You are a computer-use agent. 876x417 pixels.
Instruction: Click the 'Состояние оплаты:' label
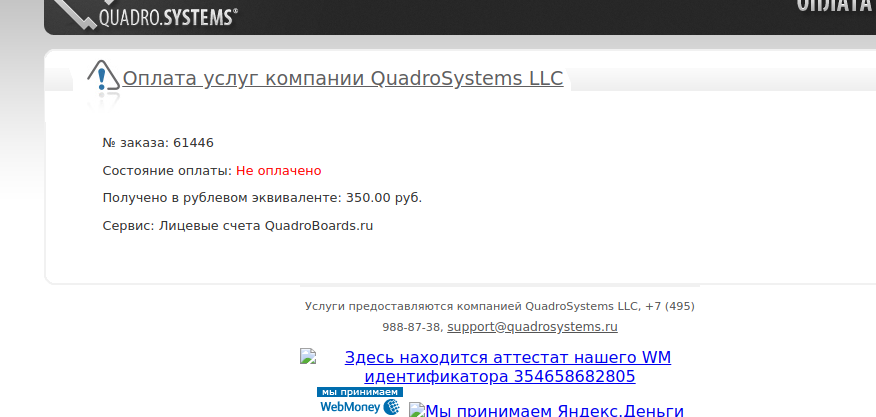167,170
